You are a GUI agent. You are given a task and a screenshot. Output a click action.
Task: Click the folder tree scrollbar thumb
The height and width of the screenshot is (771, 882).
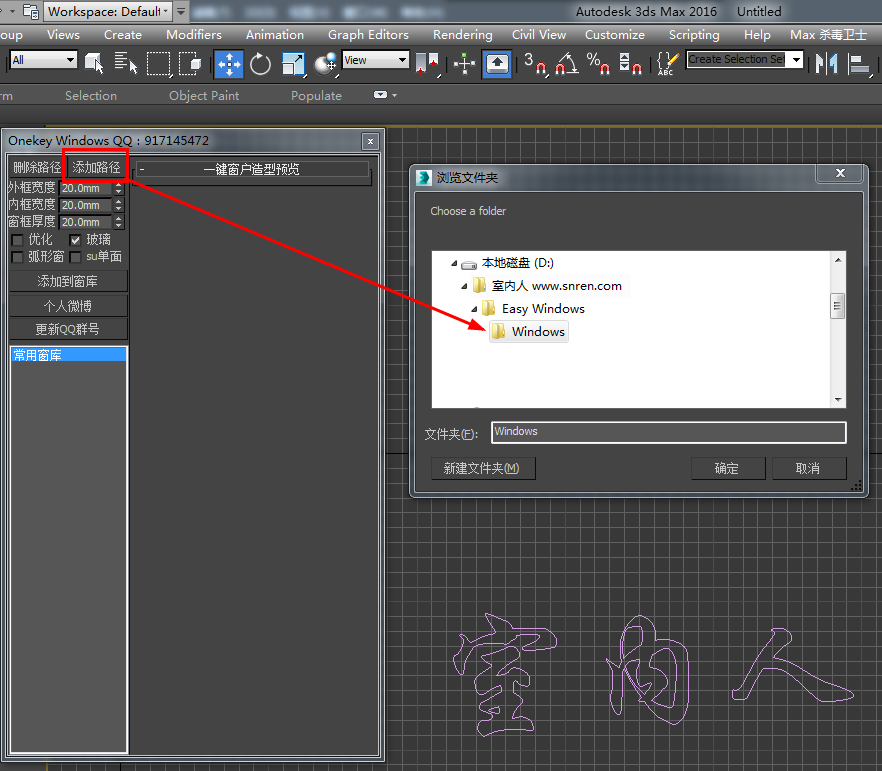[x=838, y=306]
